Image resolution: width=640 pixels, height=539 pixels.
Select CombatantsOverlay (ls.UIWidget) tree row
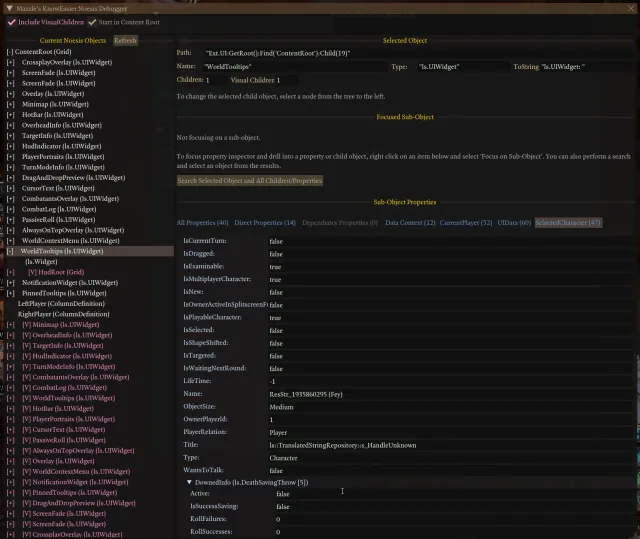(x=70, y=199)
